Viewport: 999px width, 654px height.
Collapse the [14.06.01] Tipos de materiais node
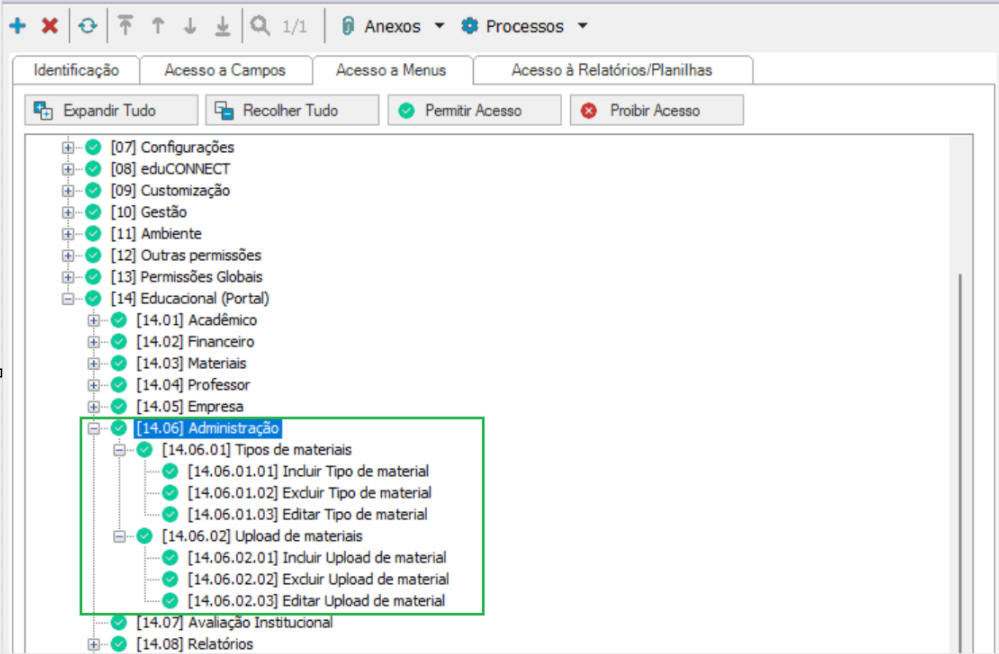tap(119, 450)
